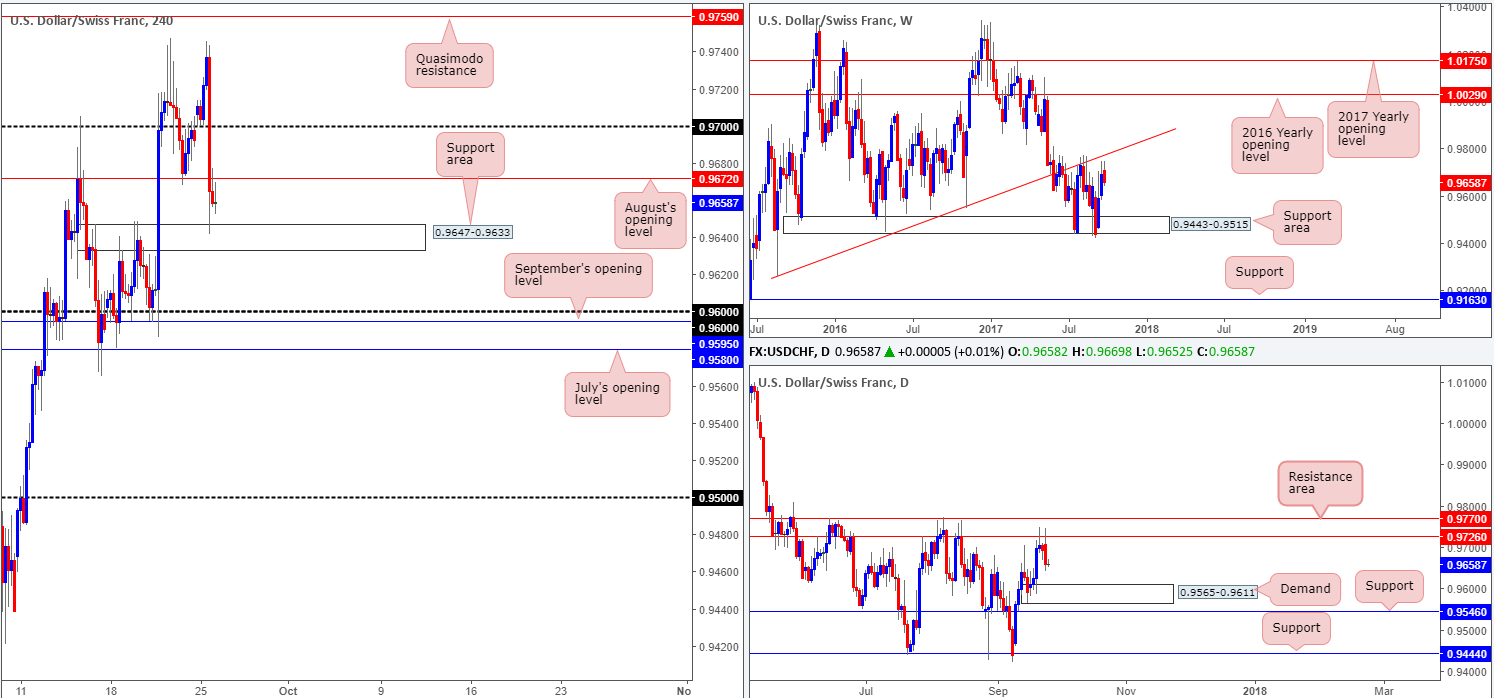Select the 0.95950 price label
Viewport: 1494px width, 698px height.
click(716, 343)
